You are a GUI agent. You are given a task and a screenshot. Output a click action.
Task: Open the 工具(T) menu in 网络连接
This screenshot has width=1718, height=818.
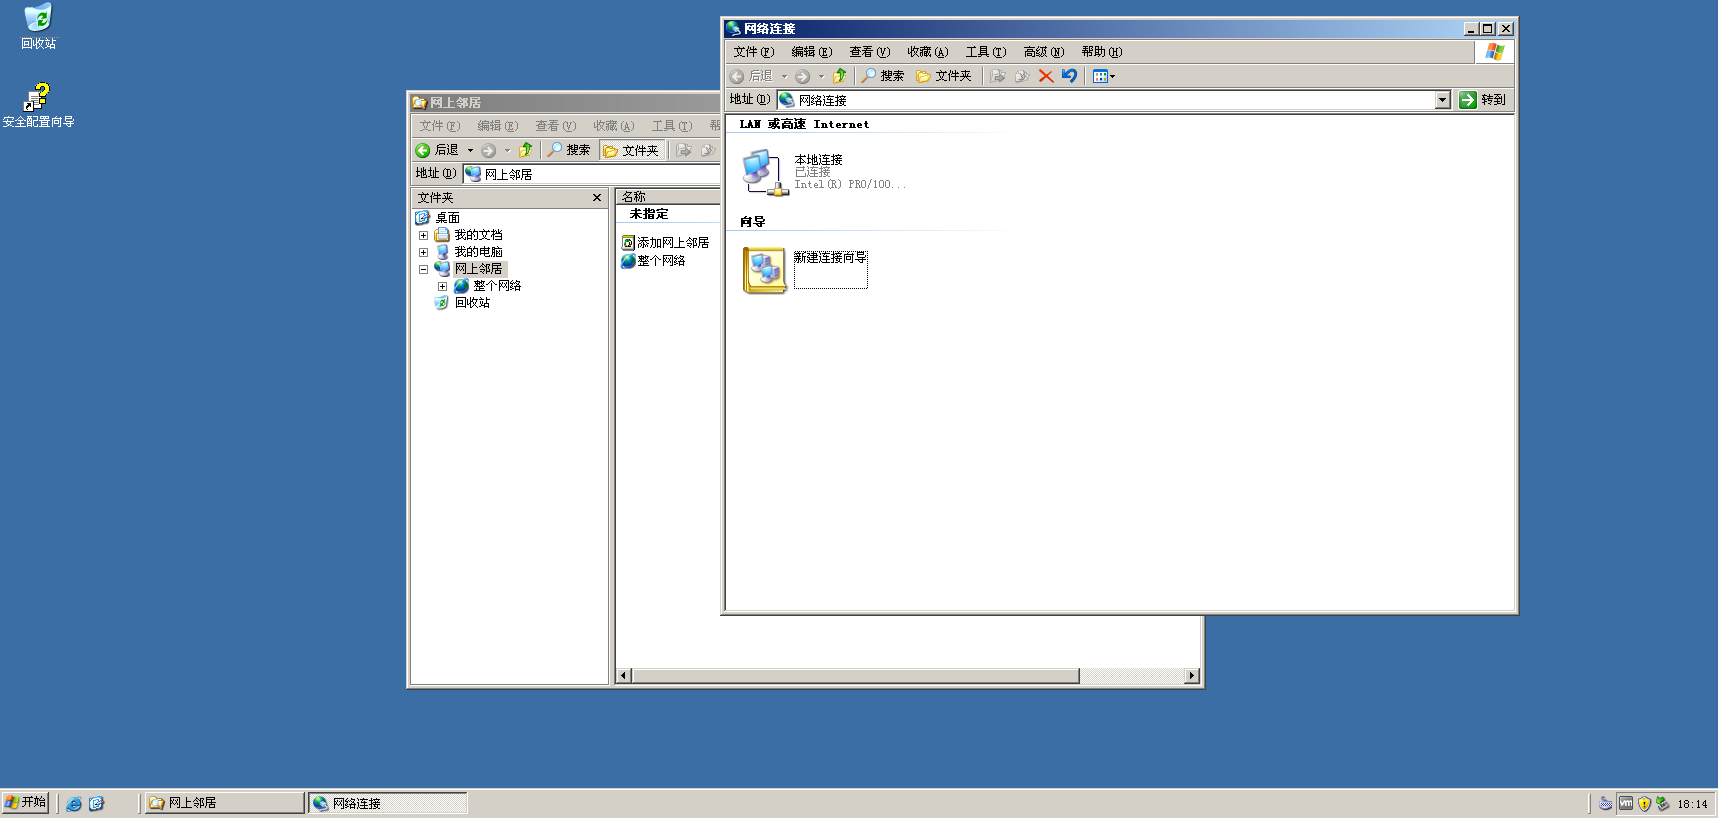985,52
